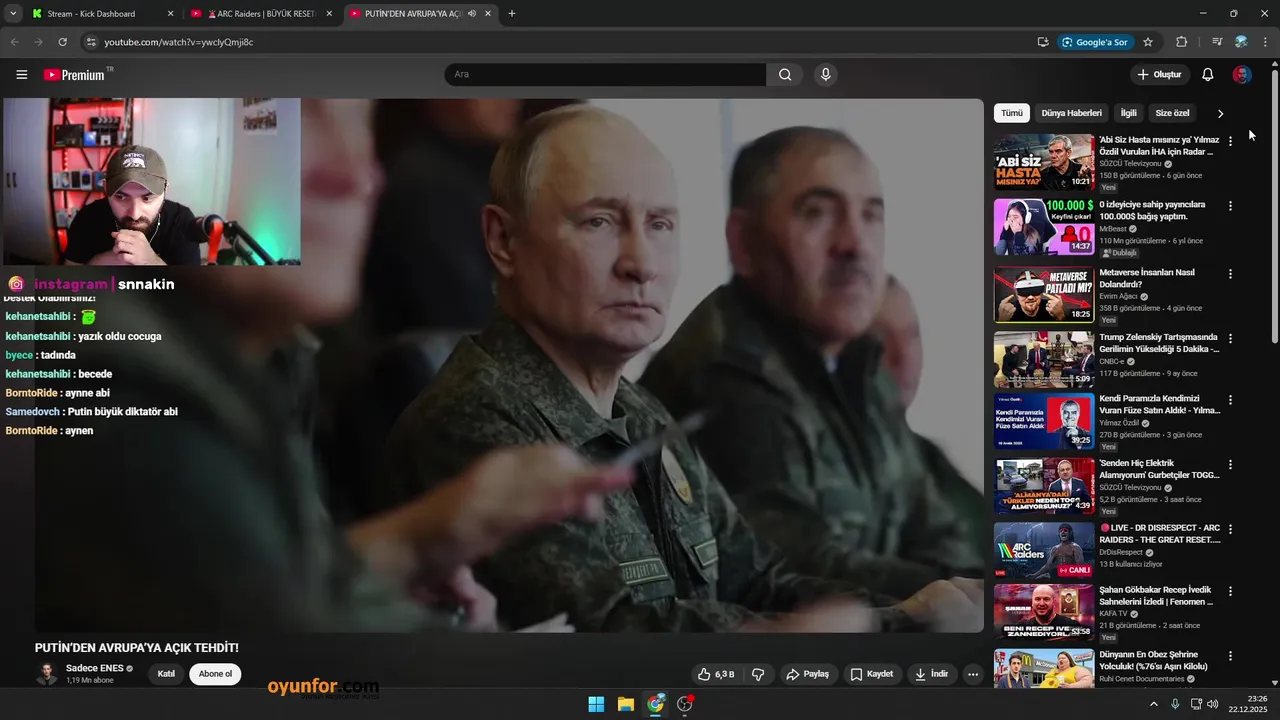This screenshot has height=720, width=1280.
Task: Open site information icon in address bar
Action: 91,42
